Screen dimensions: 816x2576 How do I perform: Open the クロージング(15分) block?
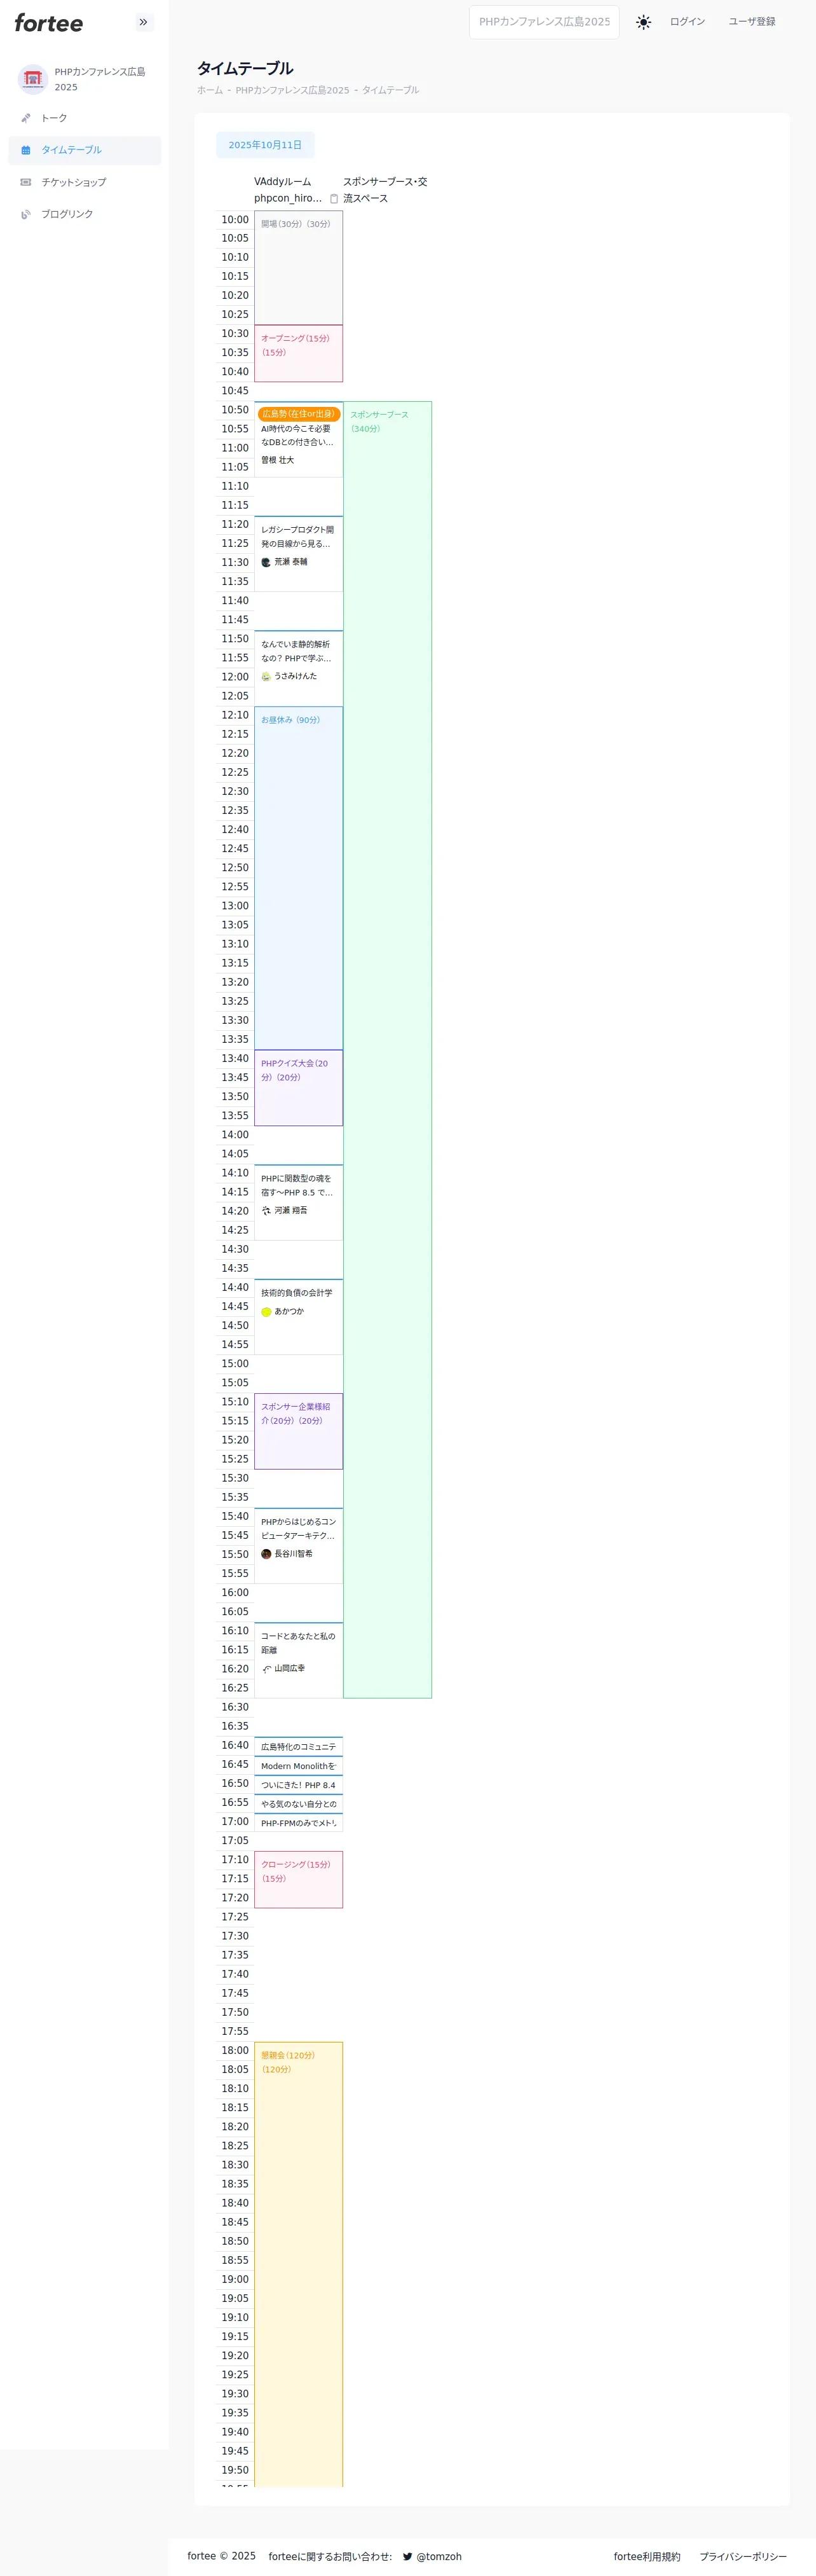coord(298,1880)
